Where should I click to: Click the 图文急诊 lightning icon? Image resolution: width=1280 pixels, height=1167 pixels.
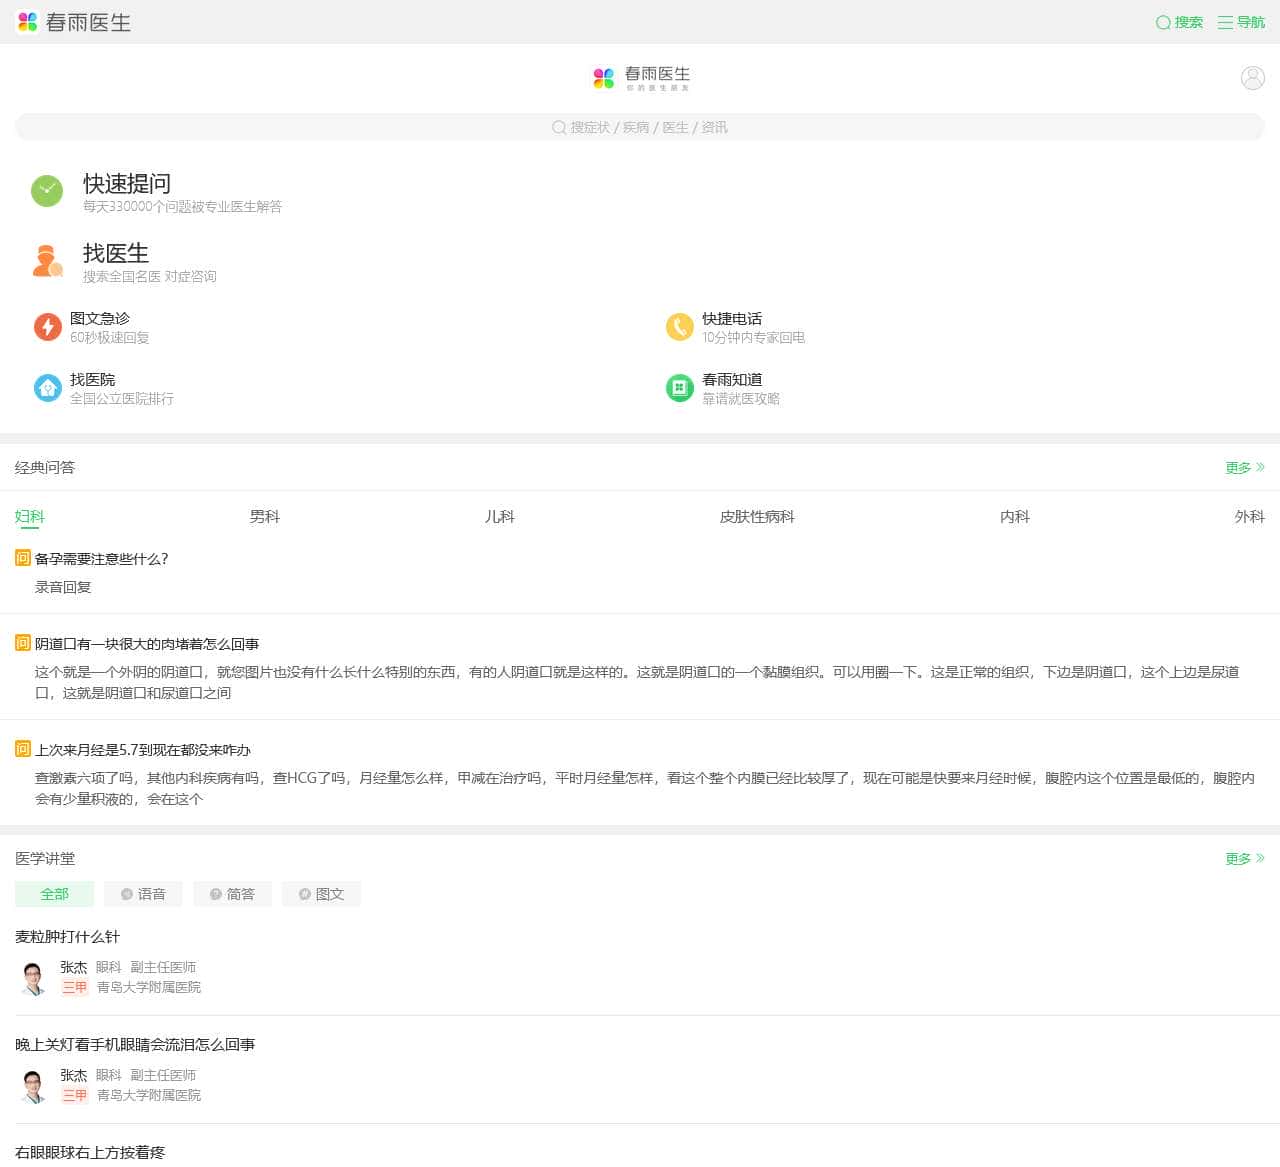click(x=48, y=327)
